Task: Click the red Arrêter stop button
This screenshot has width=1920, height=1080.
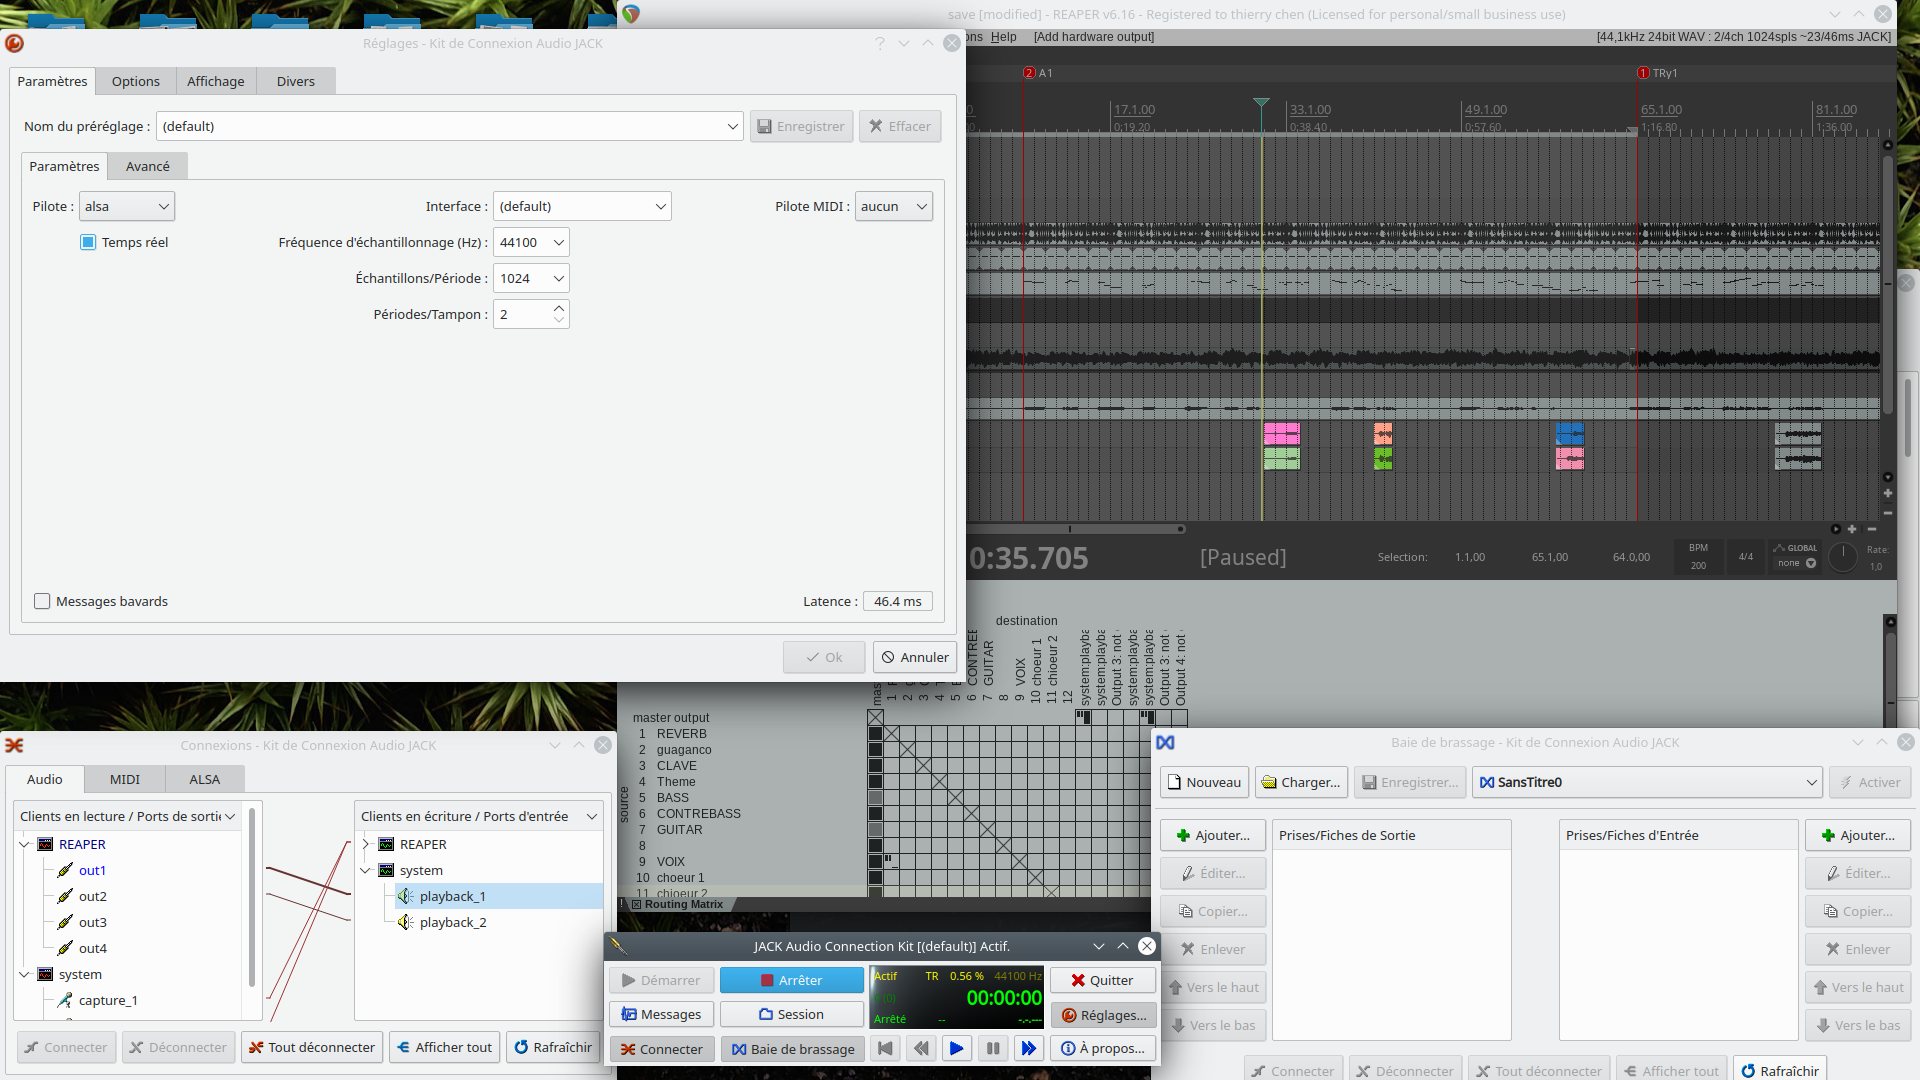Action: pyautogui.click(x=791, y=980)
